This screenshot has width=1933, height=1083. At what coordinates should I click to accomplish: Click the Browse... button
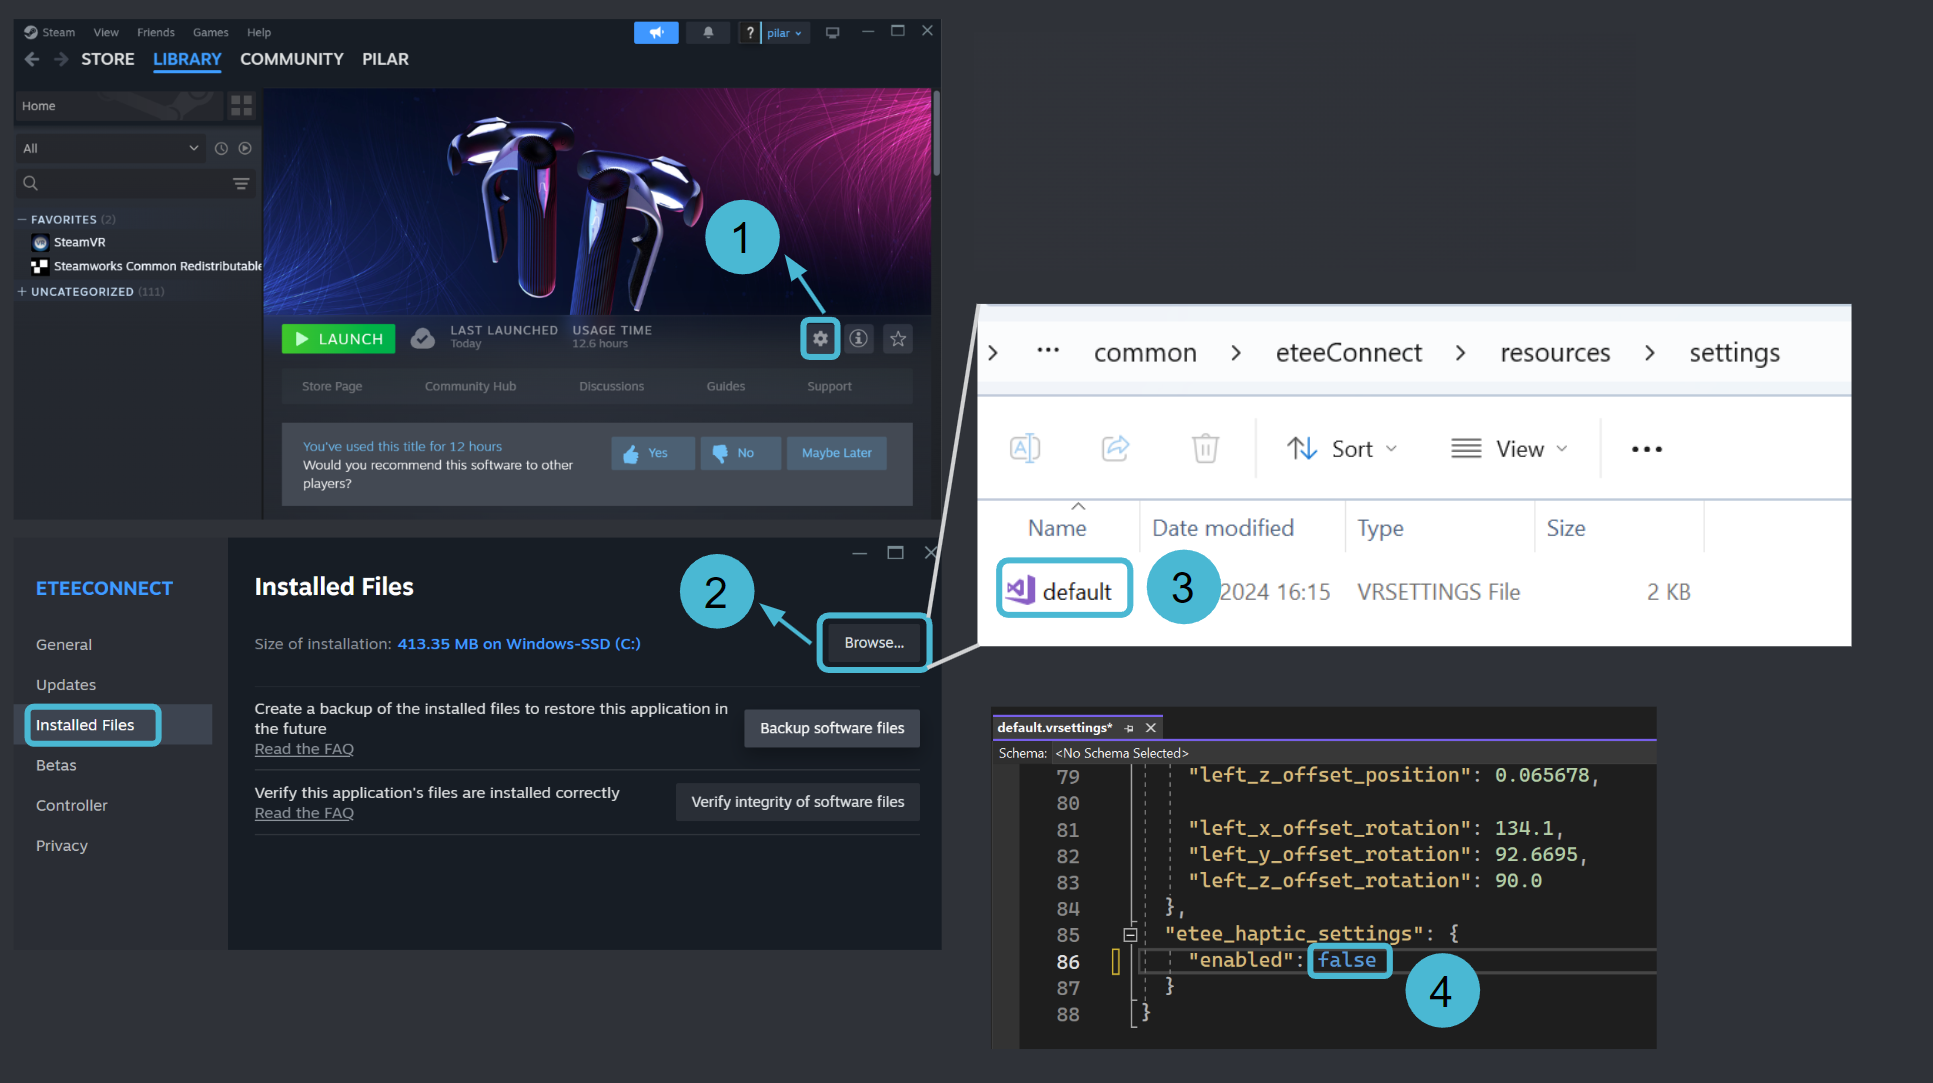(x=874, y=643)
